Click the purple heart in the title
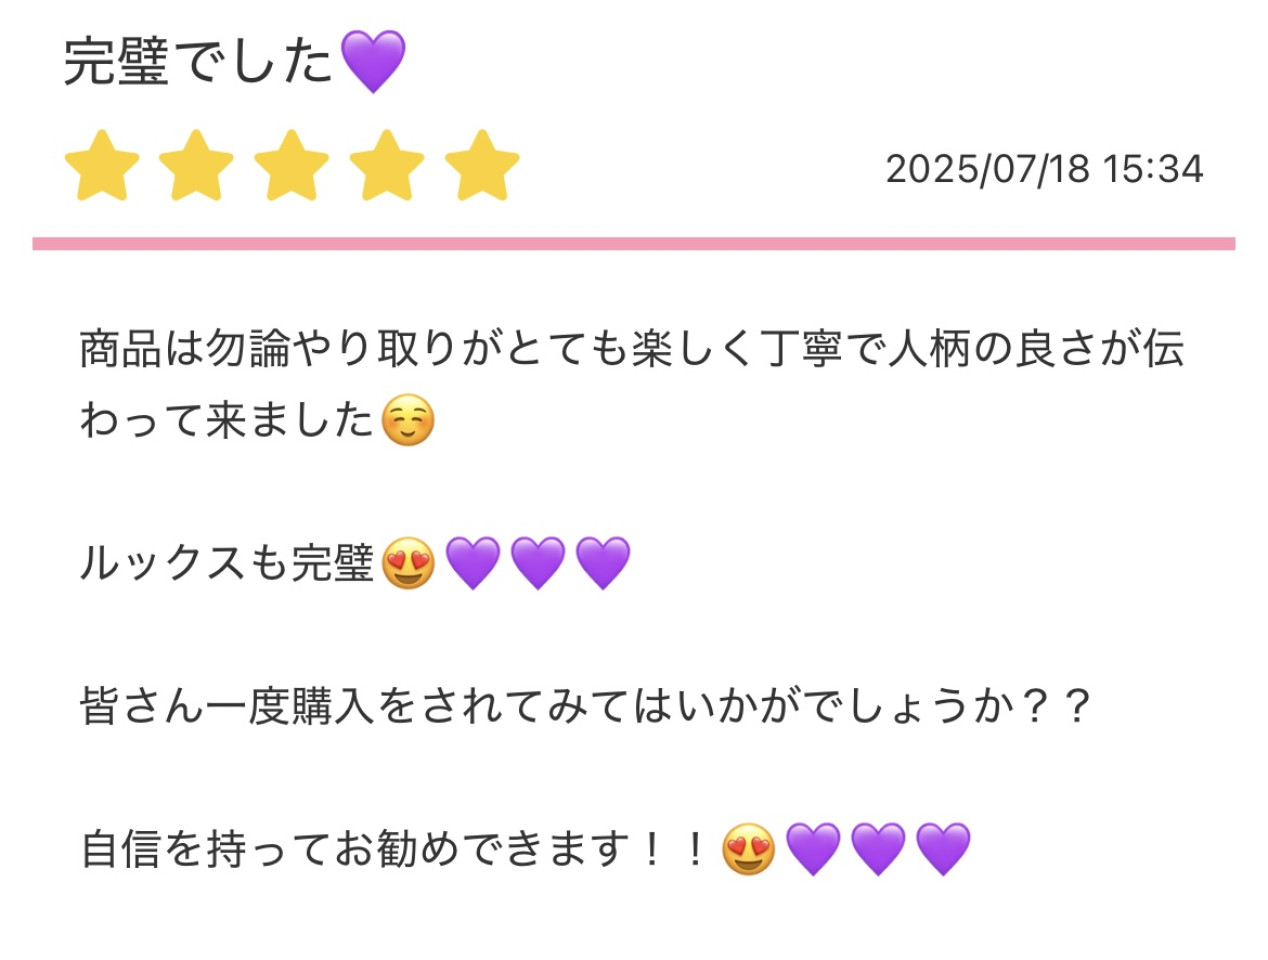This screenshot has height=960, width=1268. [373, 62]
